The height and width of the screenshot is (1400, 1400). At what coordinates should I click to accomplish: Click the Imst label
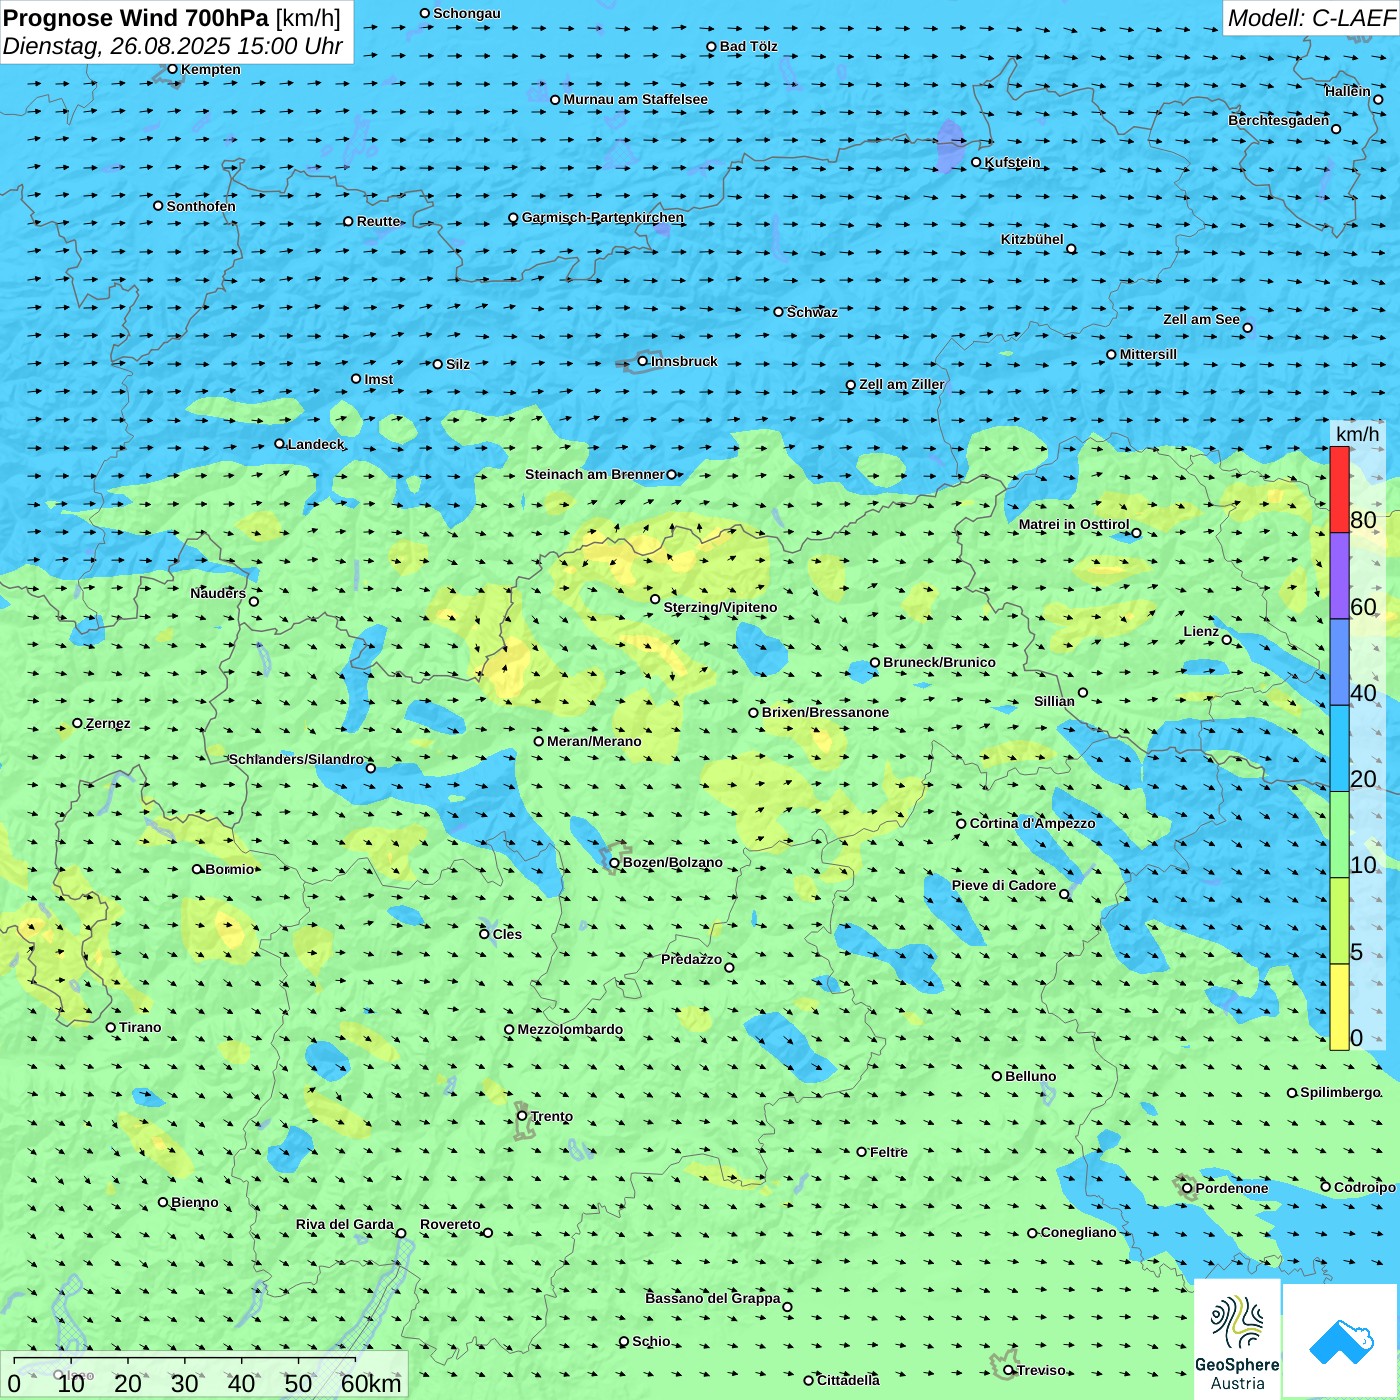point(379,379)
